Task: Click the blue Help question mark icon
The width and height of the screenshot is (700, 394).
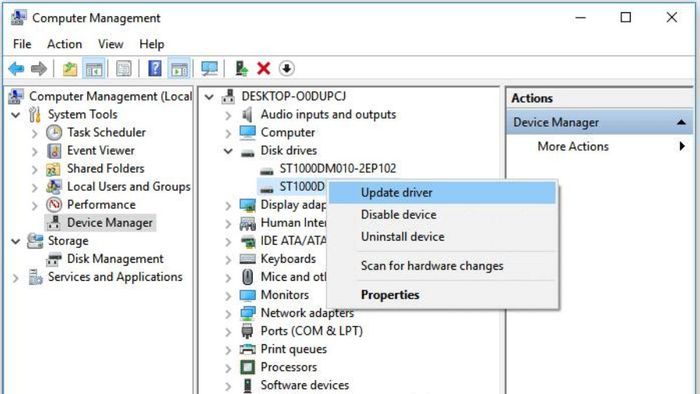Action: [x=154, y=69]
